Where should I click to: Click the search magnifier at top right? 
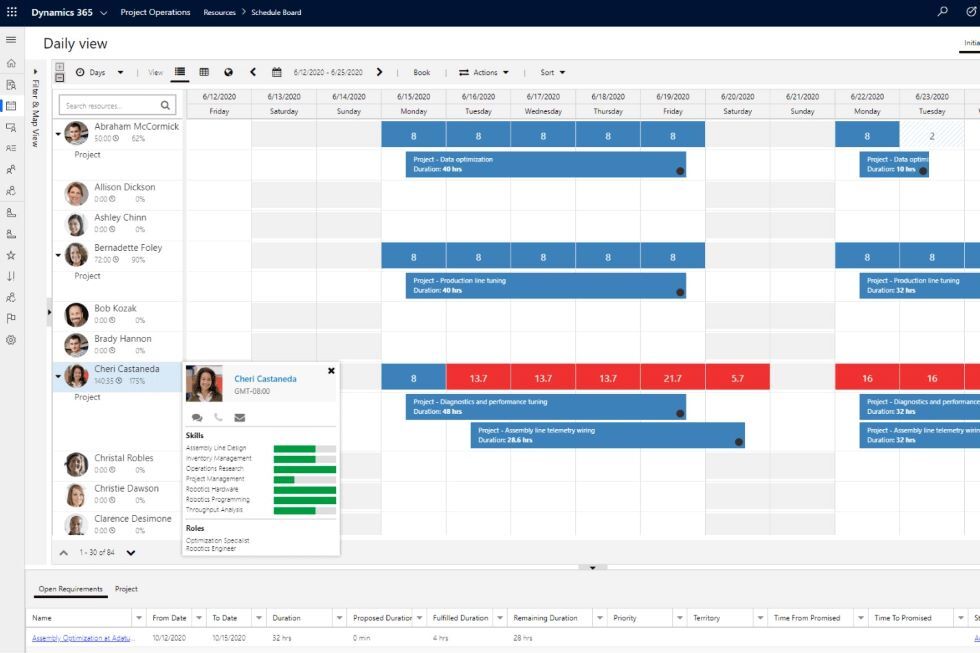(942, 12)
